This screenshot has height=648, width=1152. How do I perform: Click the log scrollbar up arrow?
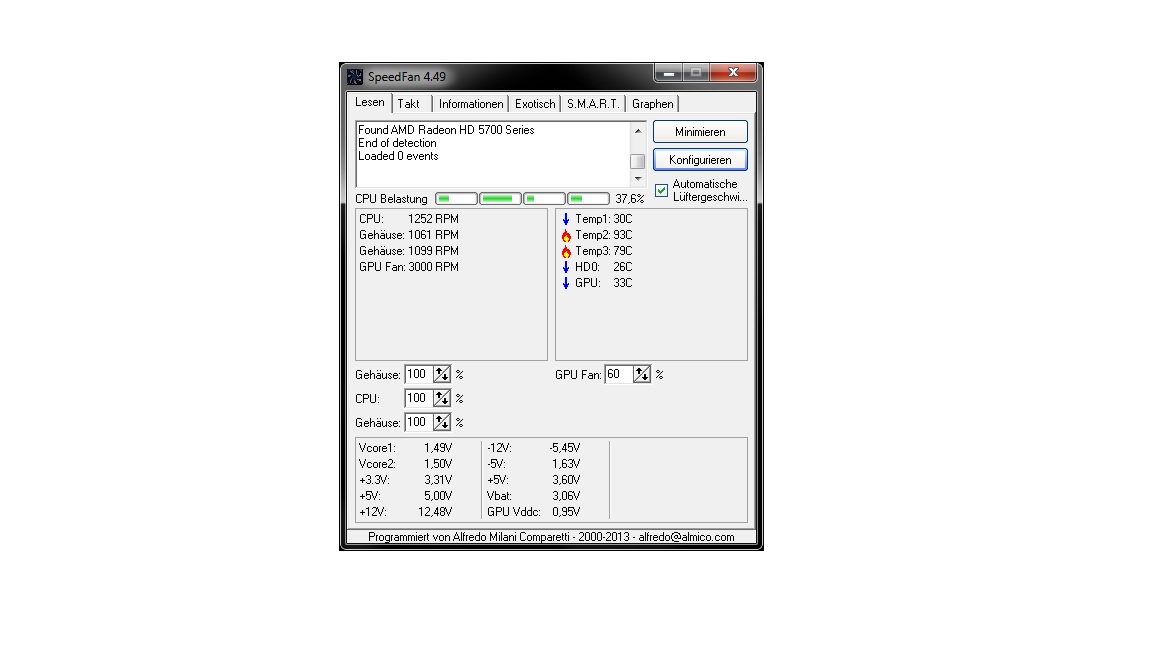point(638,131)
